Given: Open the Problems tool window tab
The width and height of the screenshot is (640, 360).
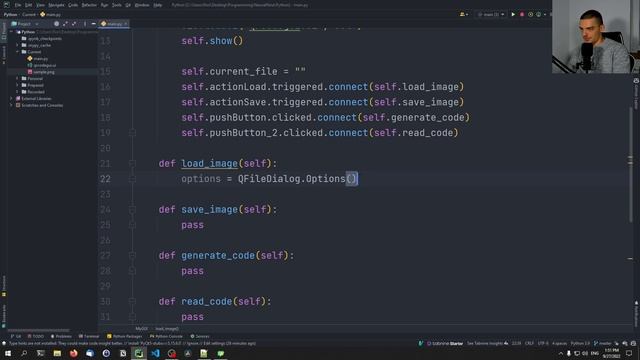Looking at the screenshot, I should click(61, 336).
